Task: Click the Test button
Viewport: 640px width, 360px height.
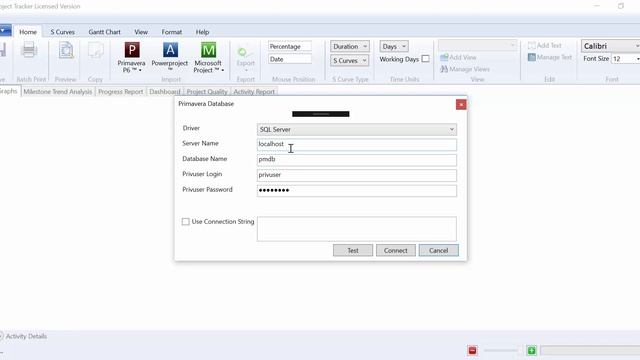Action: click(353, 250)
